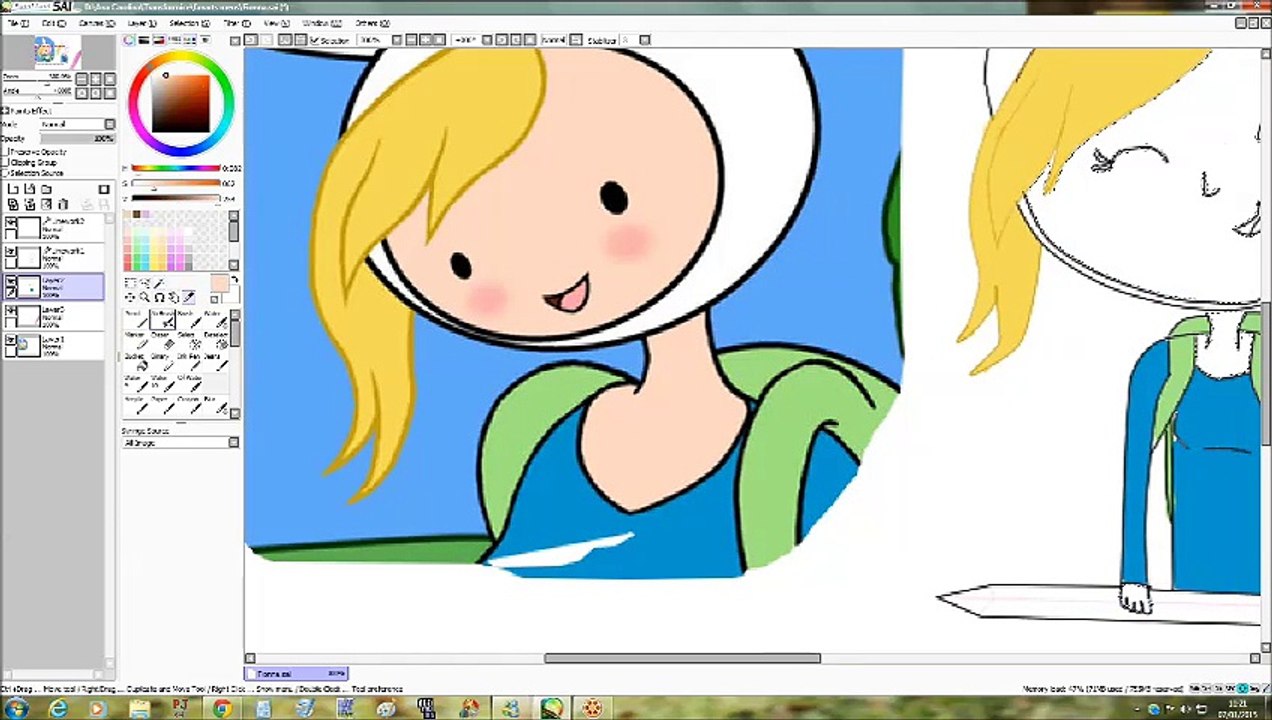This screenshot has width=1272, height=720.
Task: Select the peach foreground color swatch
Action: [219, 285]
